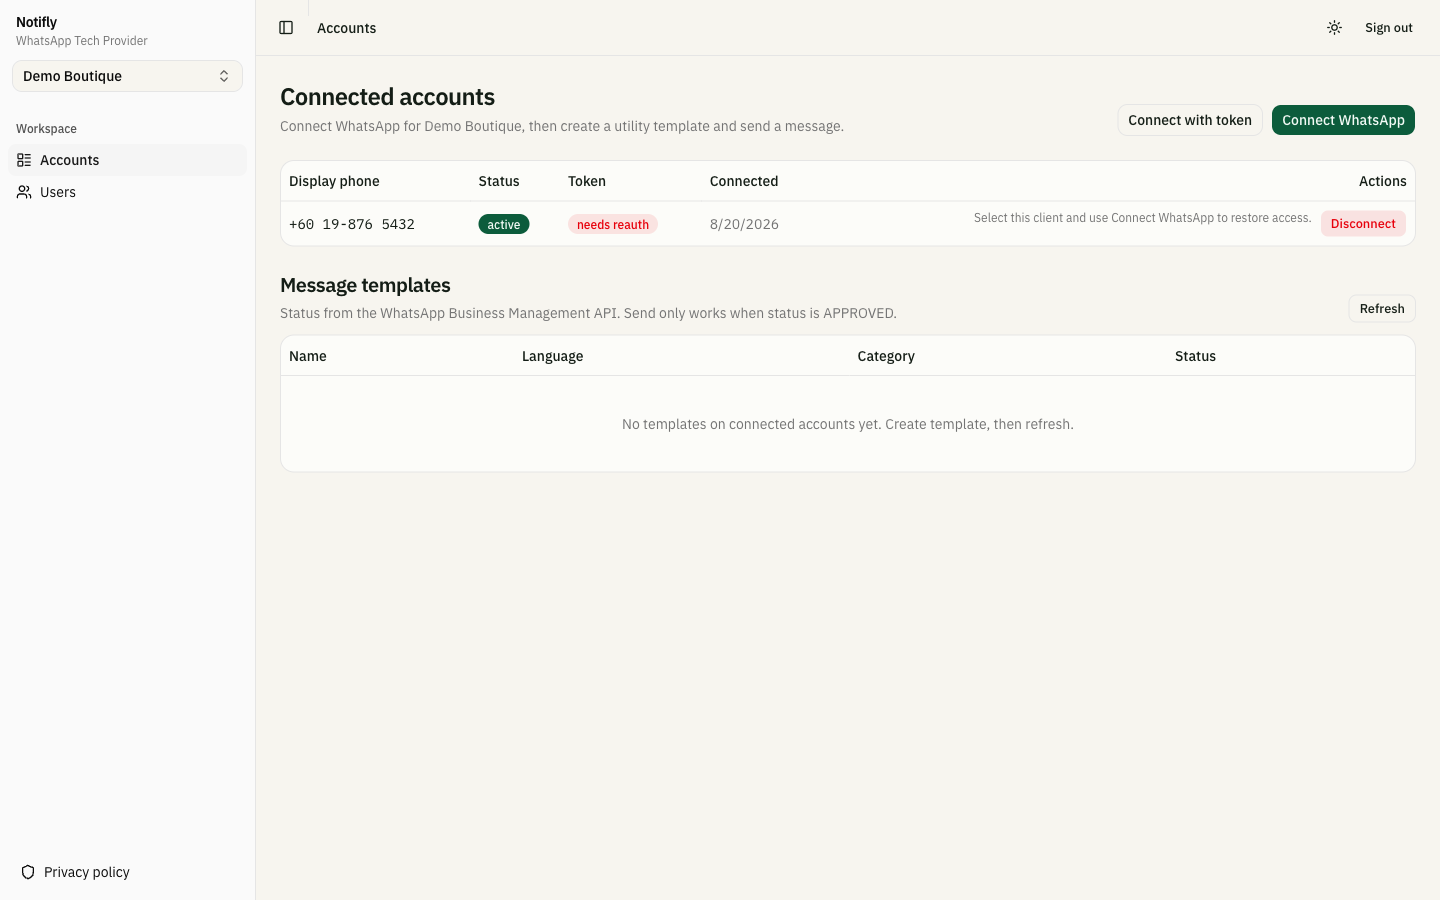The height and width of the screenshot is (900, 1440).
Task: Select the +60 19-876 5432 phone number
Action: coord(352,224)
